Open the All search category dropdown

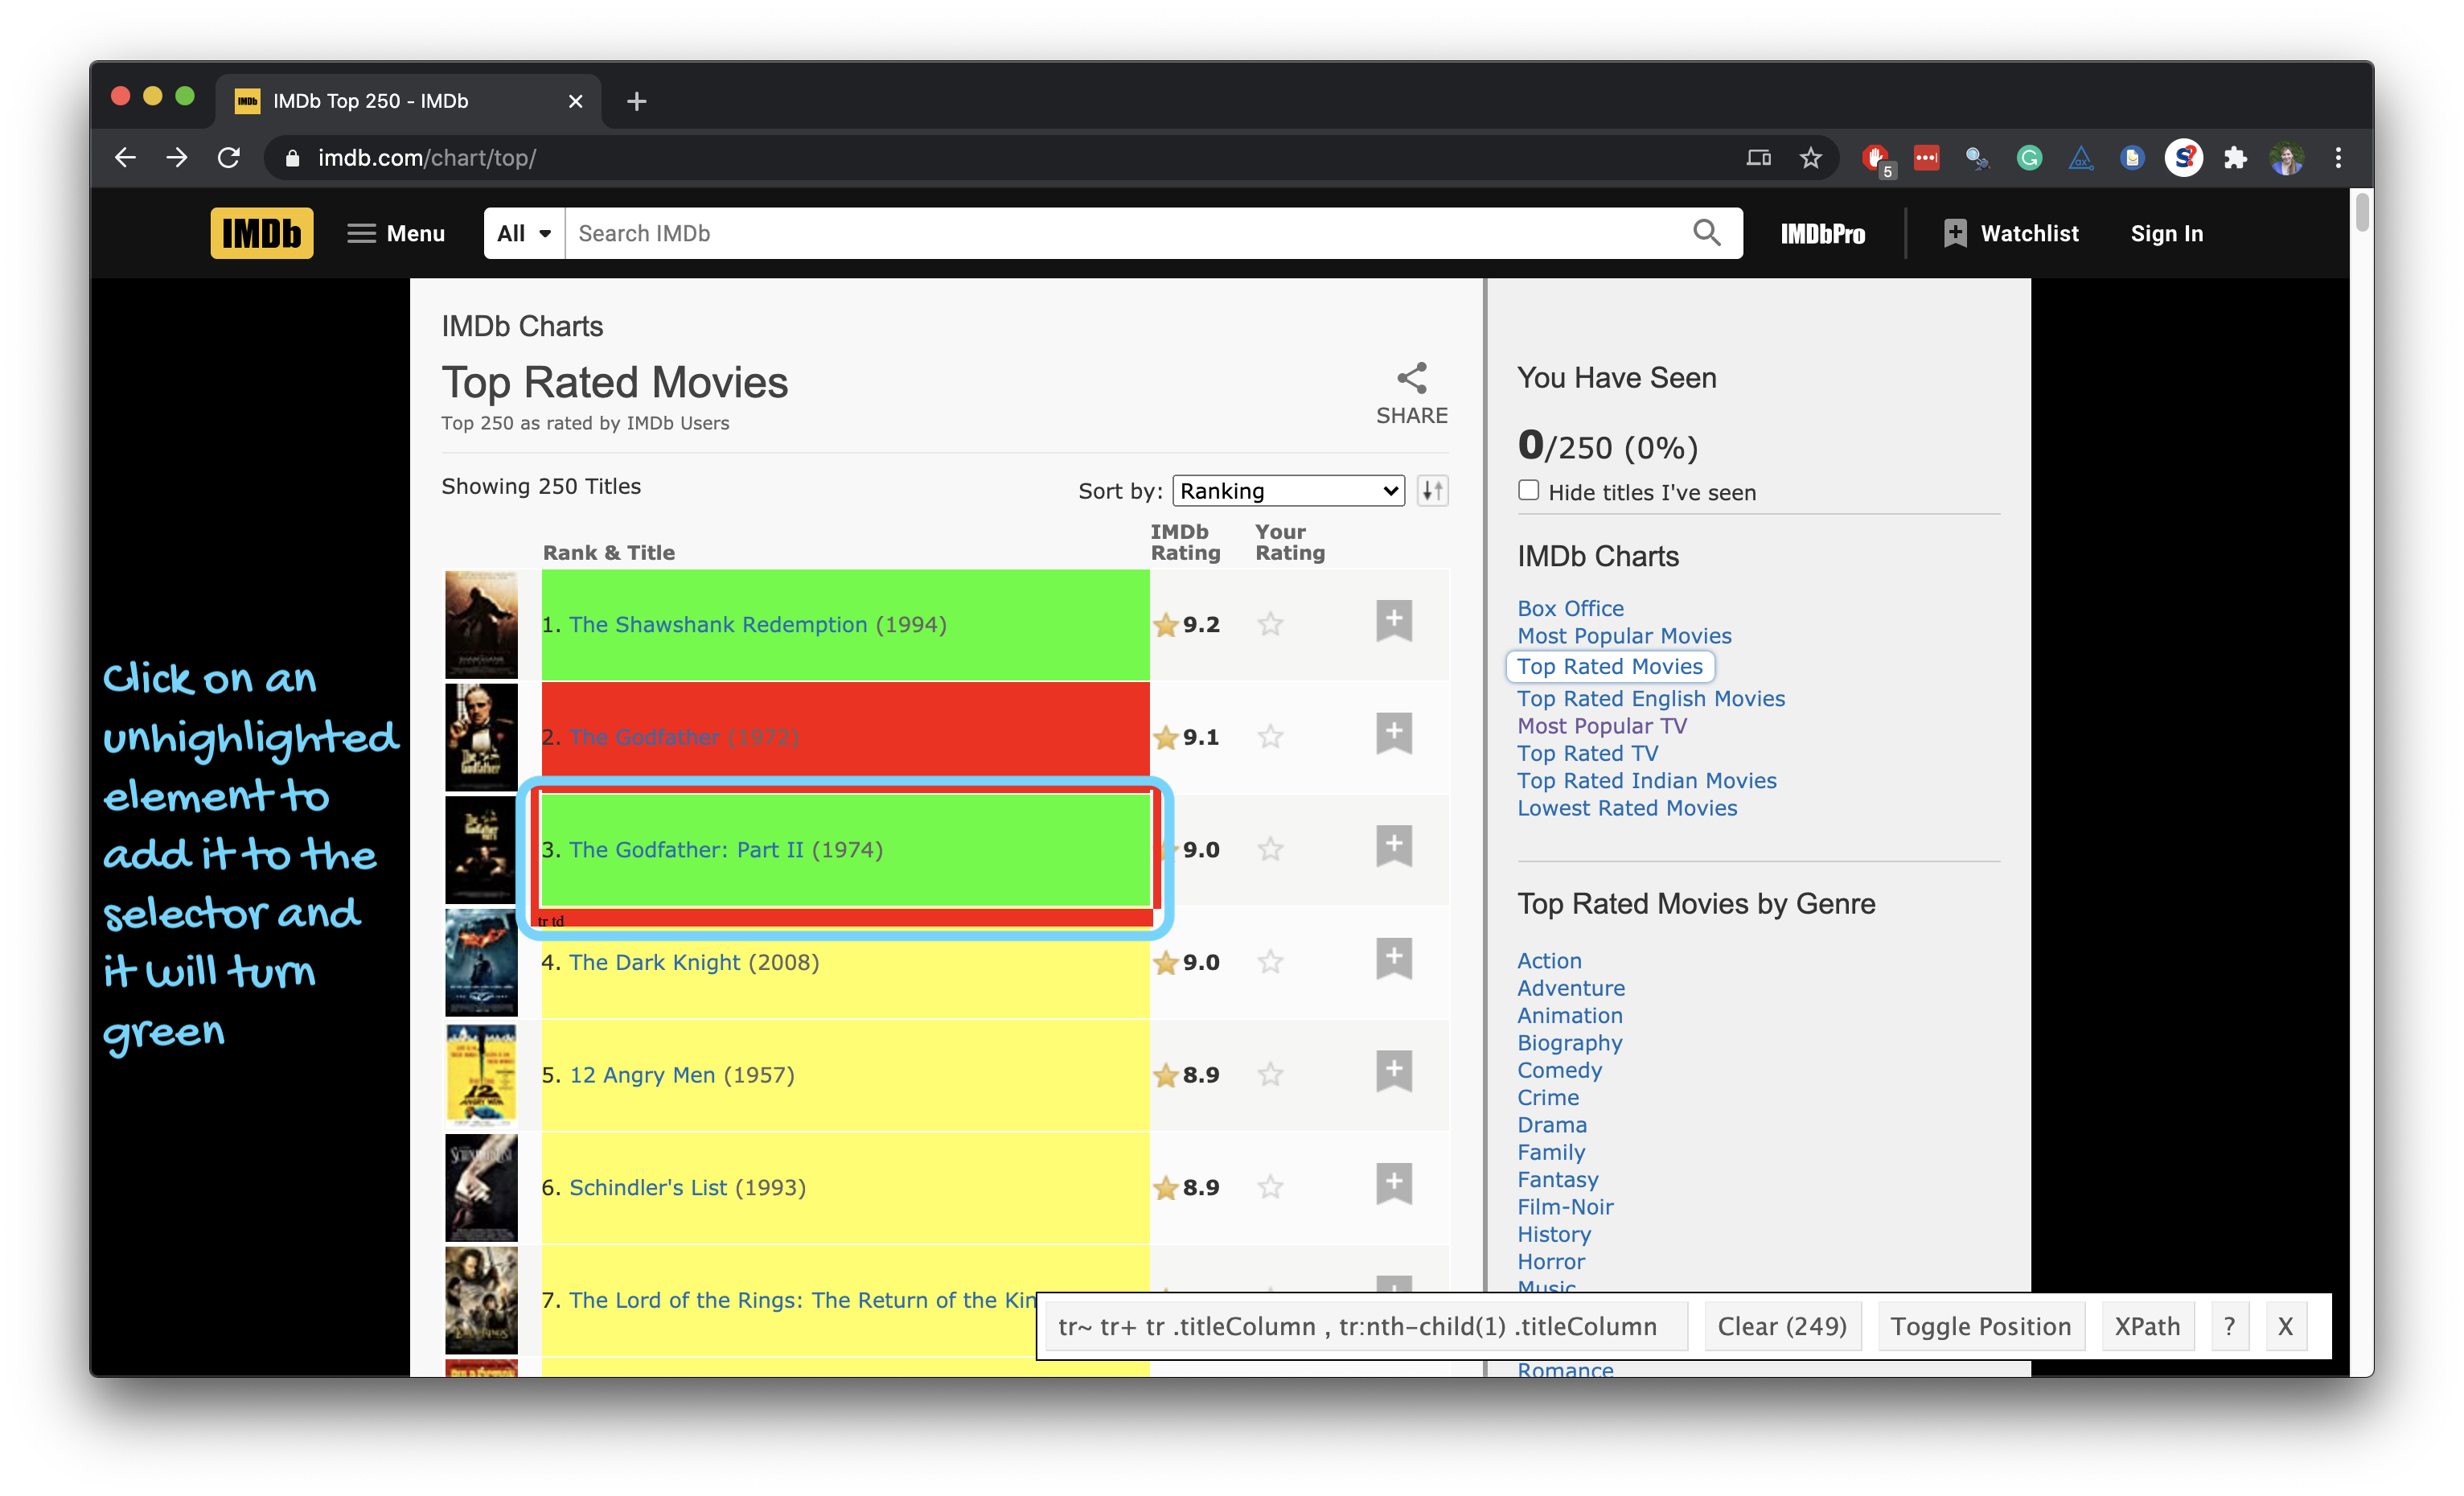524,233
